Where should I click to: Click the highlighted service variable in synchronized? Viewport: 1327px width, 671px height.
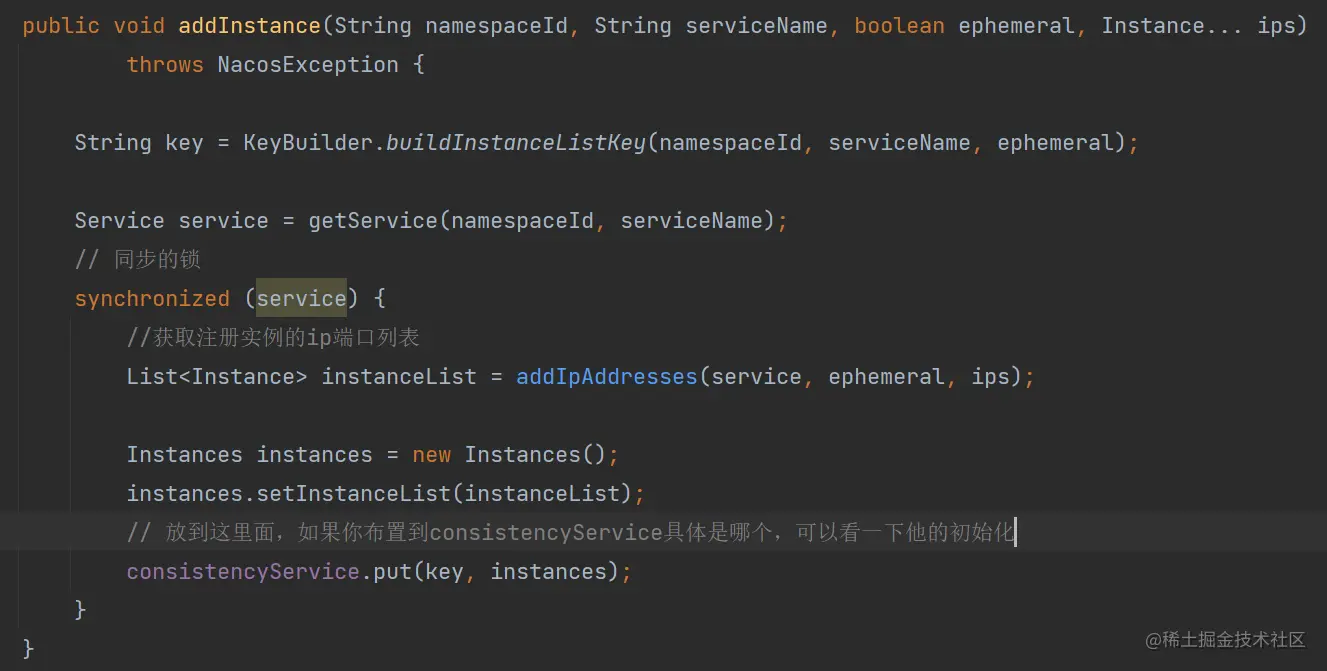[301, 298]
